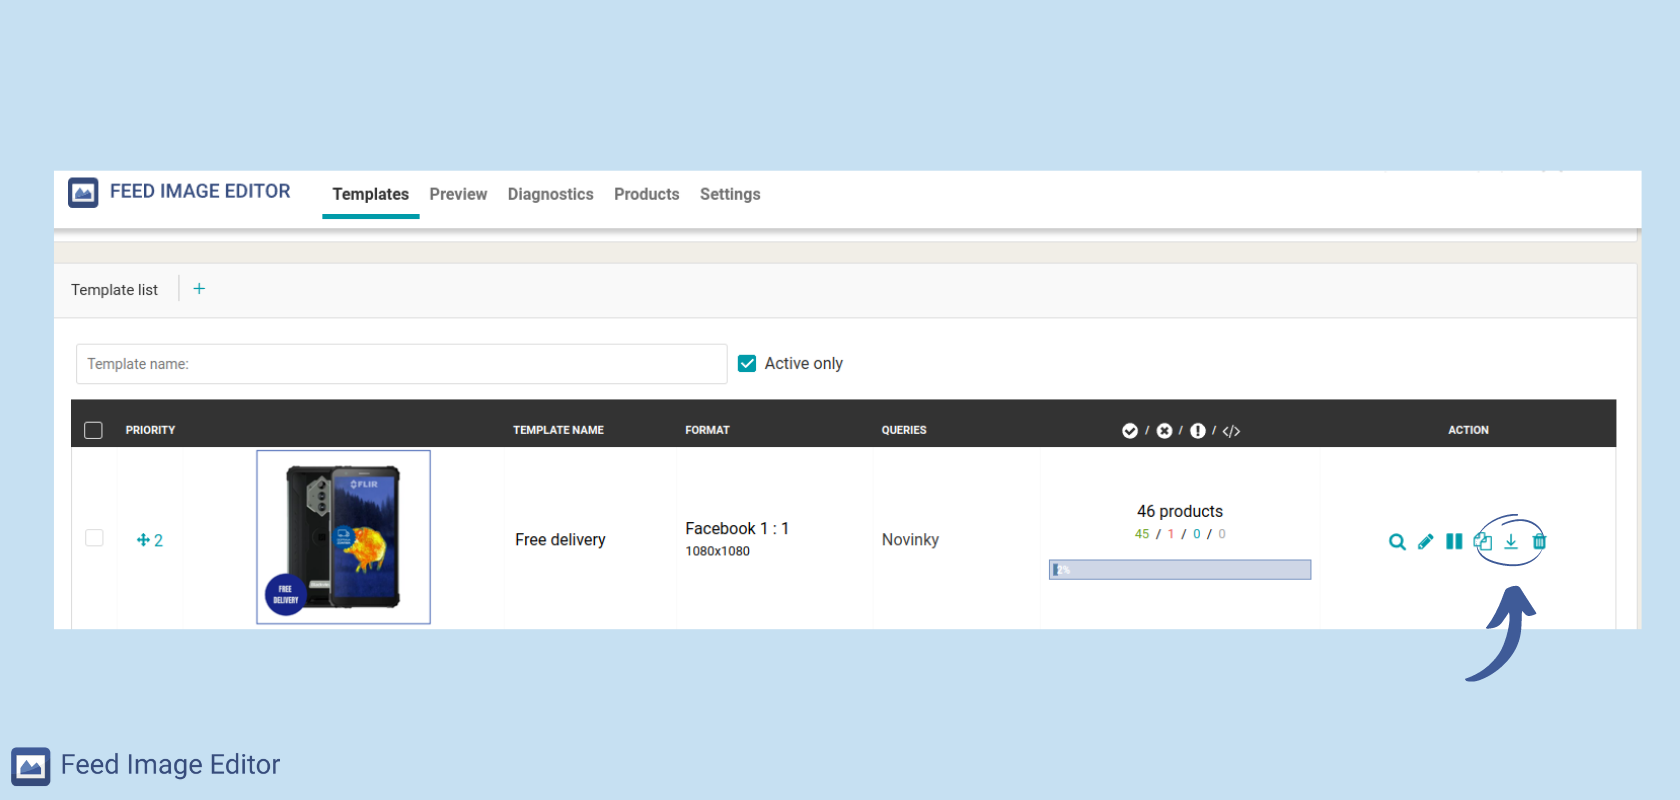
Task: Duplicate the Free delivery template
Action: pos(1483,541)
